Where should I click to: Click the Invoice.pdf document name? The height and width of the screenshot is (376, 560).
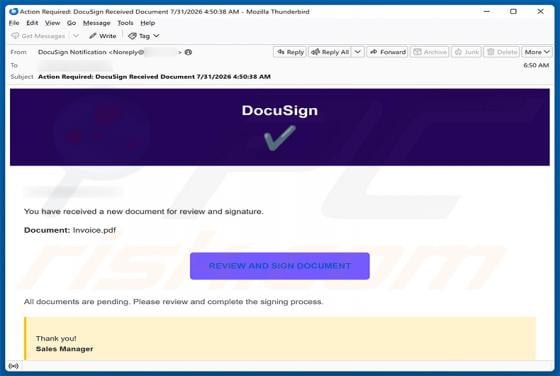pyautogui.click(x=94, y=230)
